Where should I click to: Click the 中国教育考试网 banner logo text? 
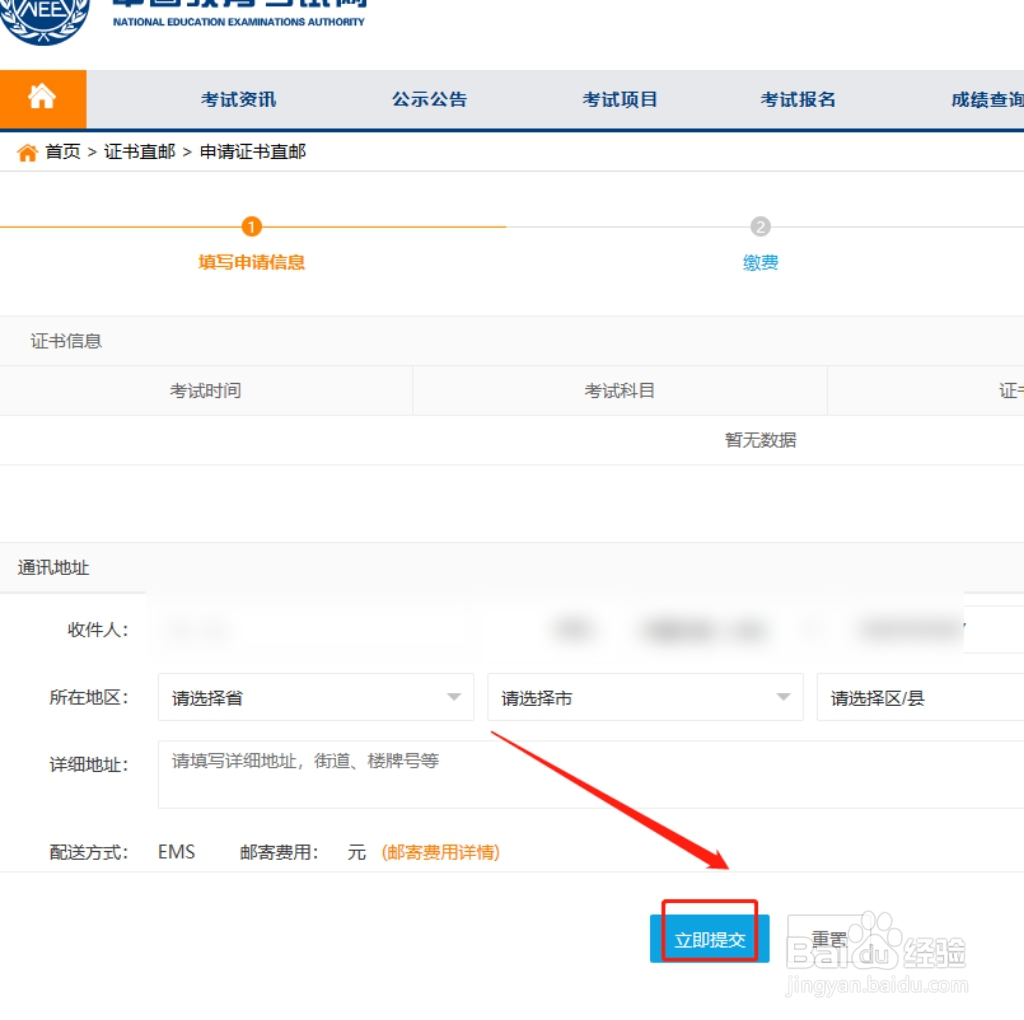(x=240, y=10)
